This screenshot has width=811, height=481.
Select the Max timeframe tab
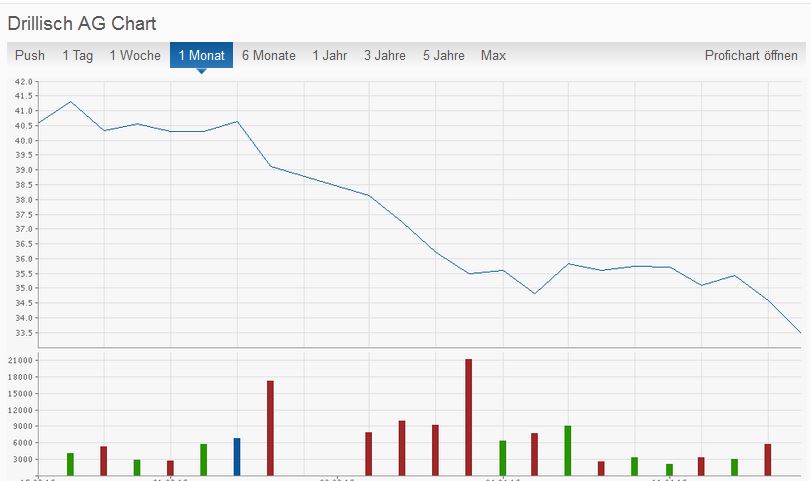click(493, 55)
